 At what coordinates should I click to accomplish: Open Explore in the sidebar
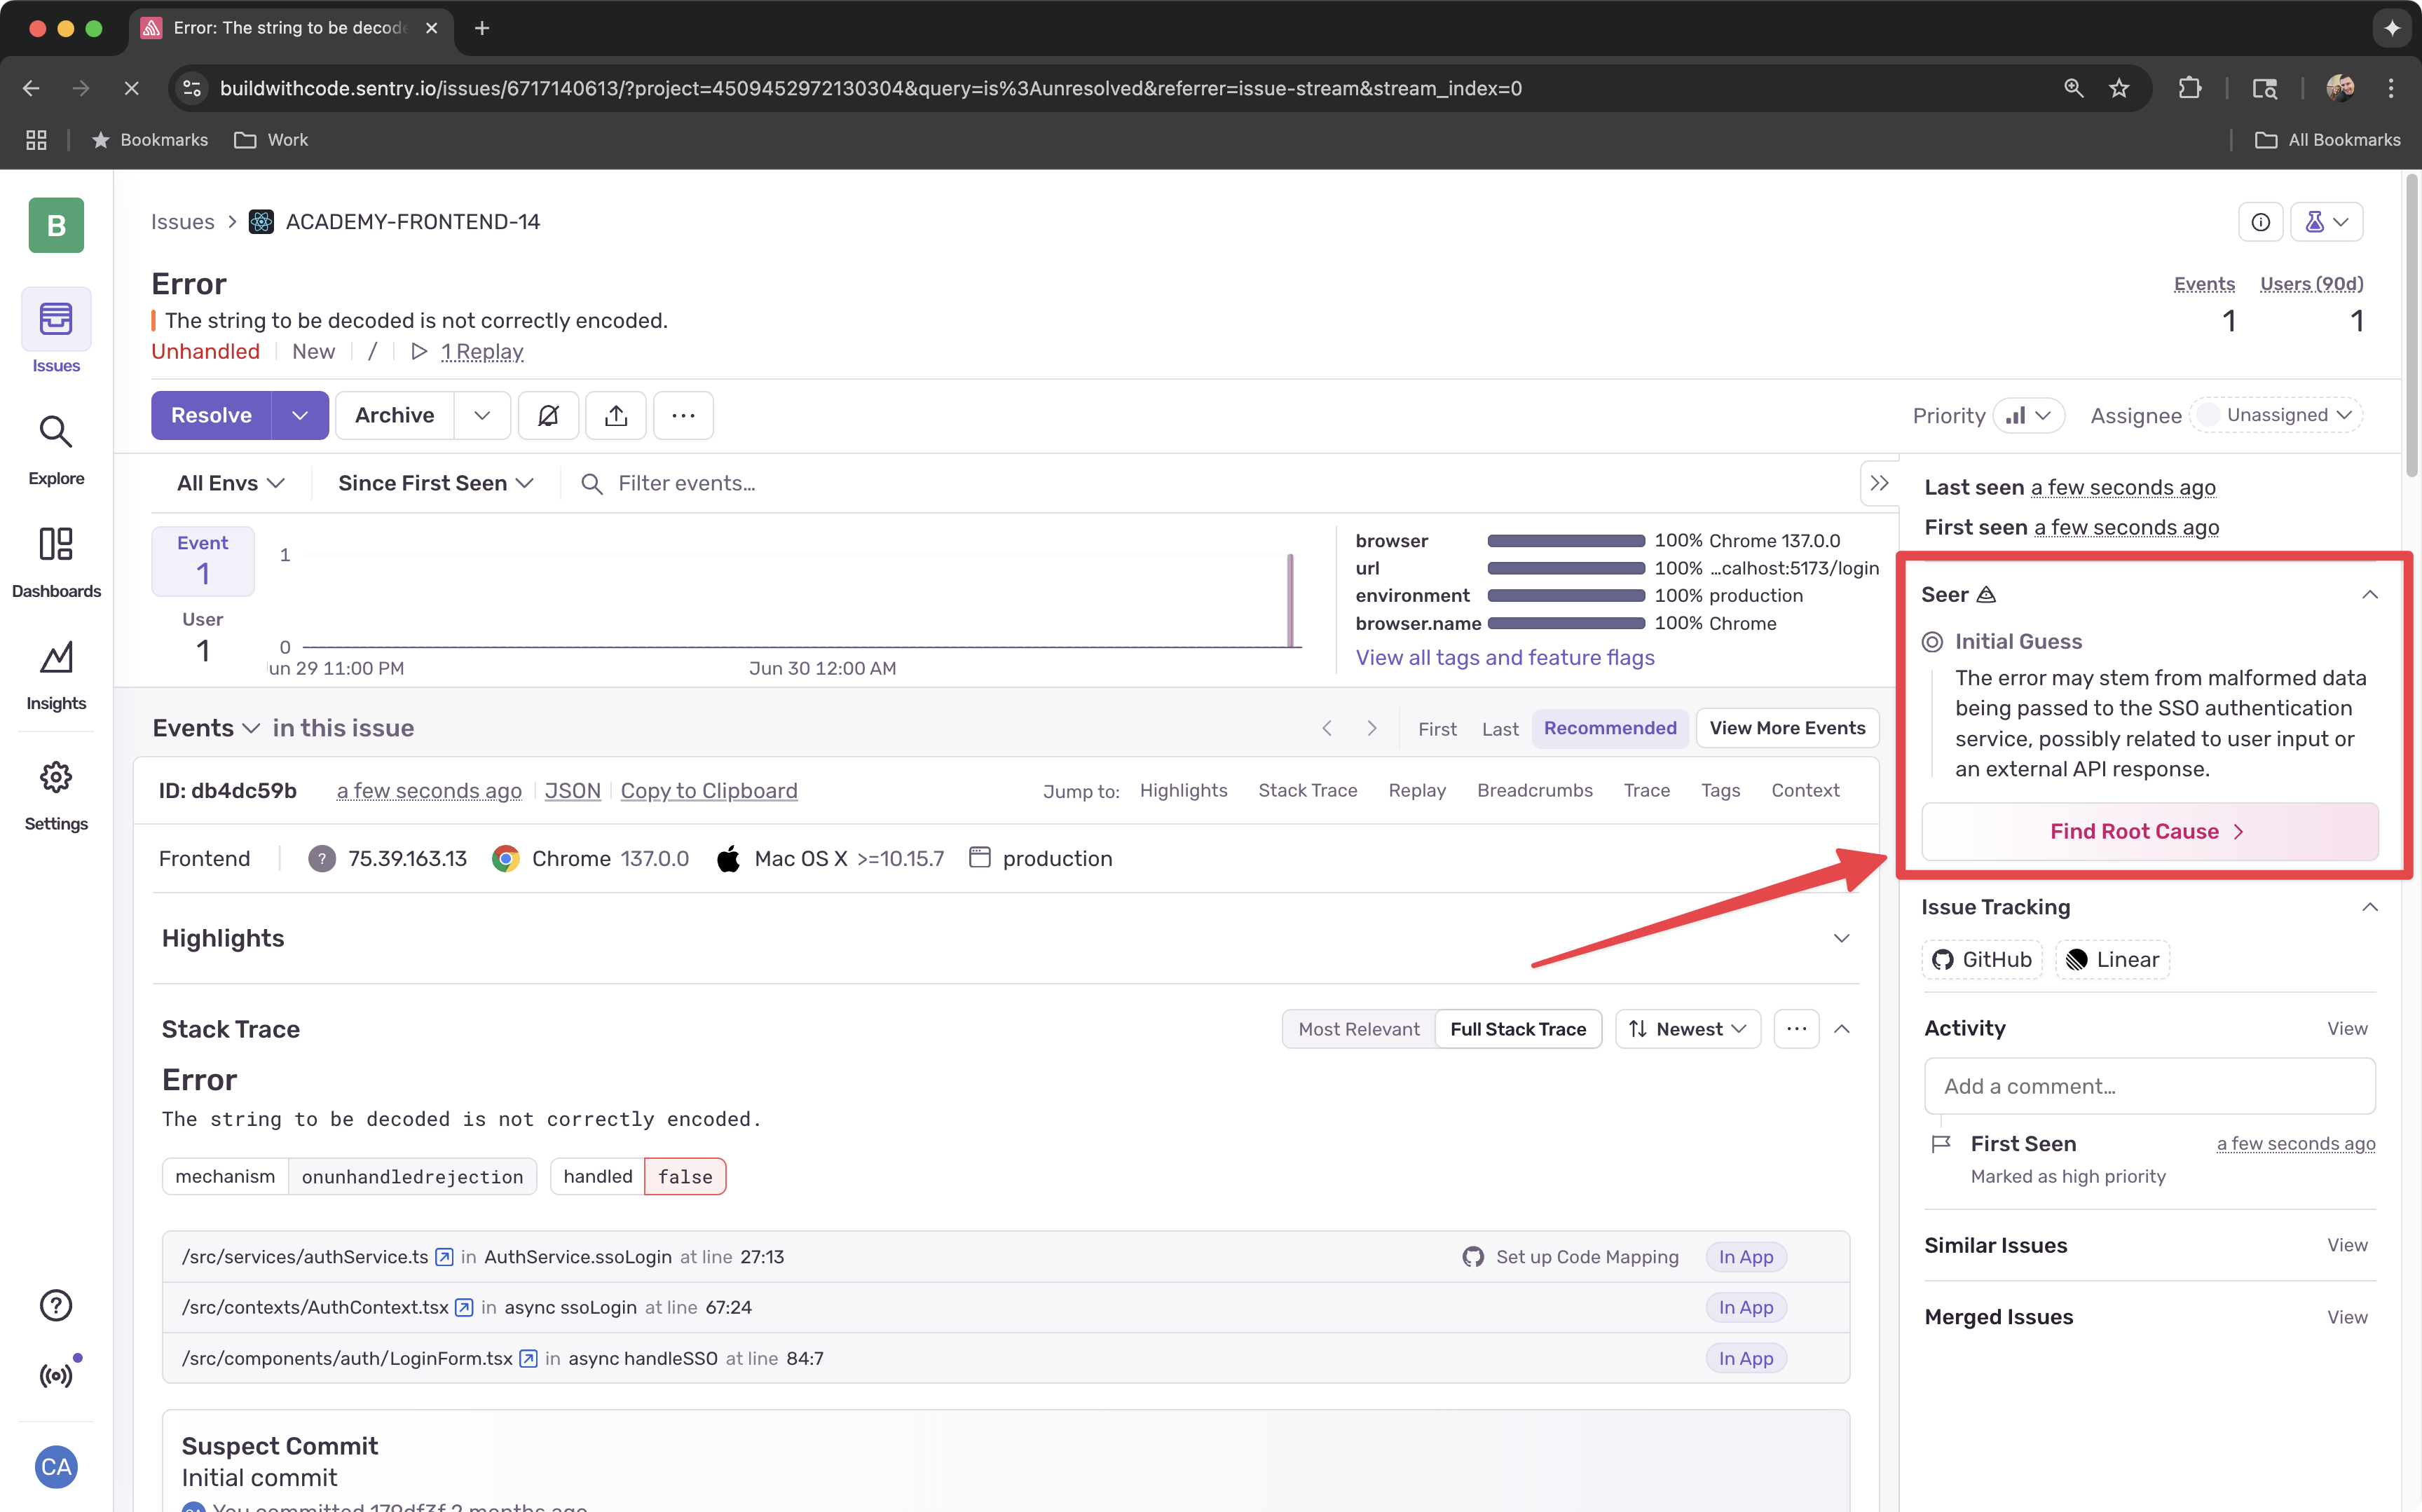point(56,449)
